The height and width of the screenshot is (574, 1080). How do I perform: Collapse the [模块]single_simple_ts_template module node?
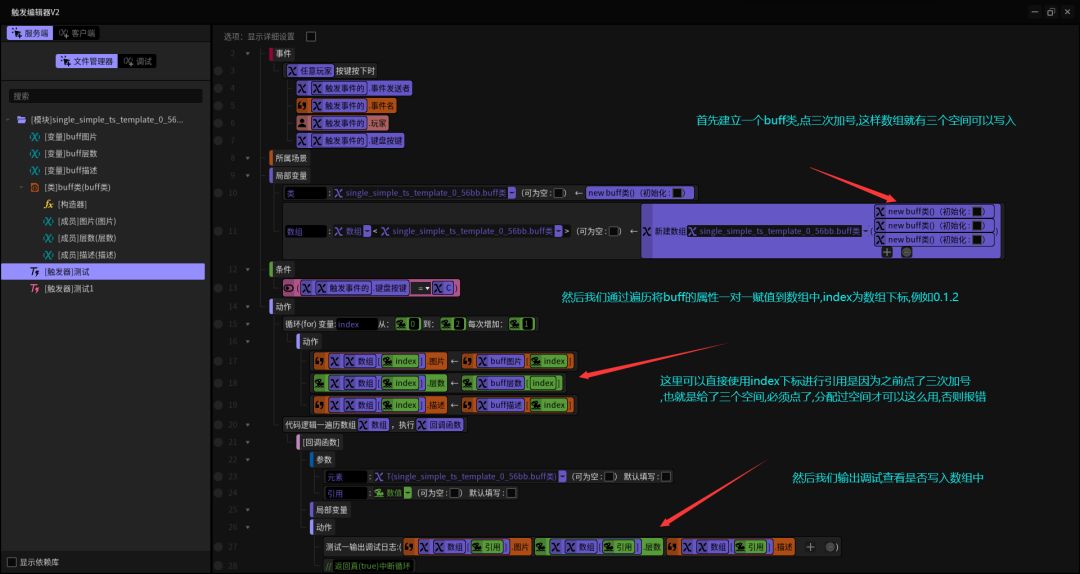tap(8, 120)
